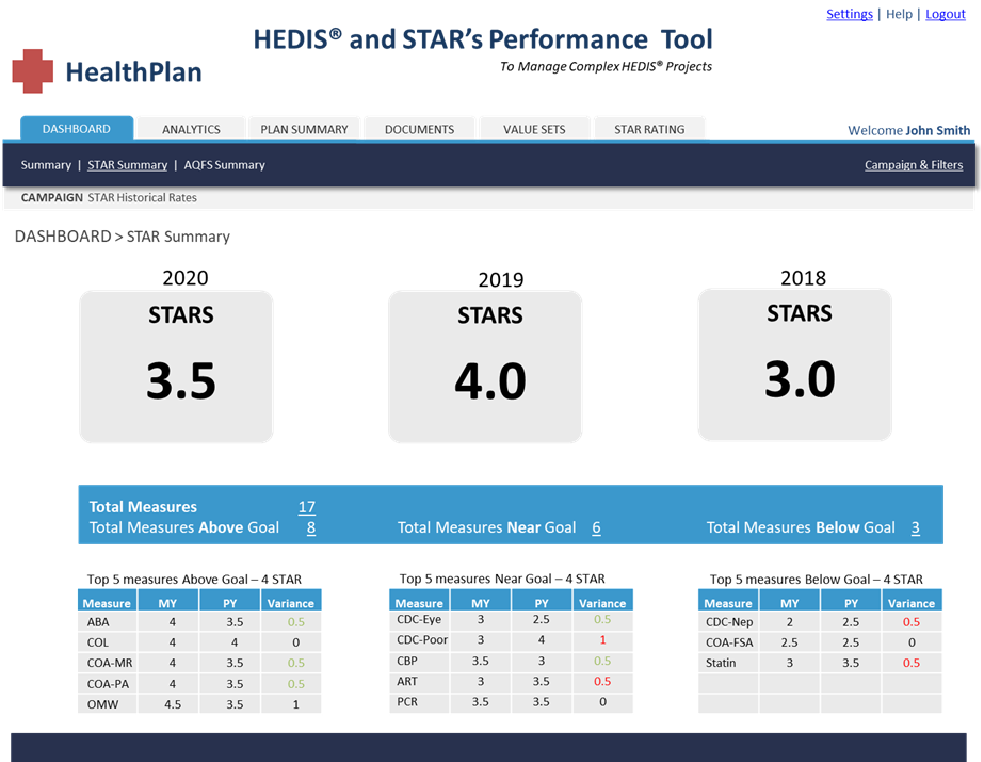The height and width of the screenshot is (762, 981).
Task: Open Campaign & Filters
Action: pos(913,165)
